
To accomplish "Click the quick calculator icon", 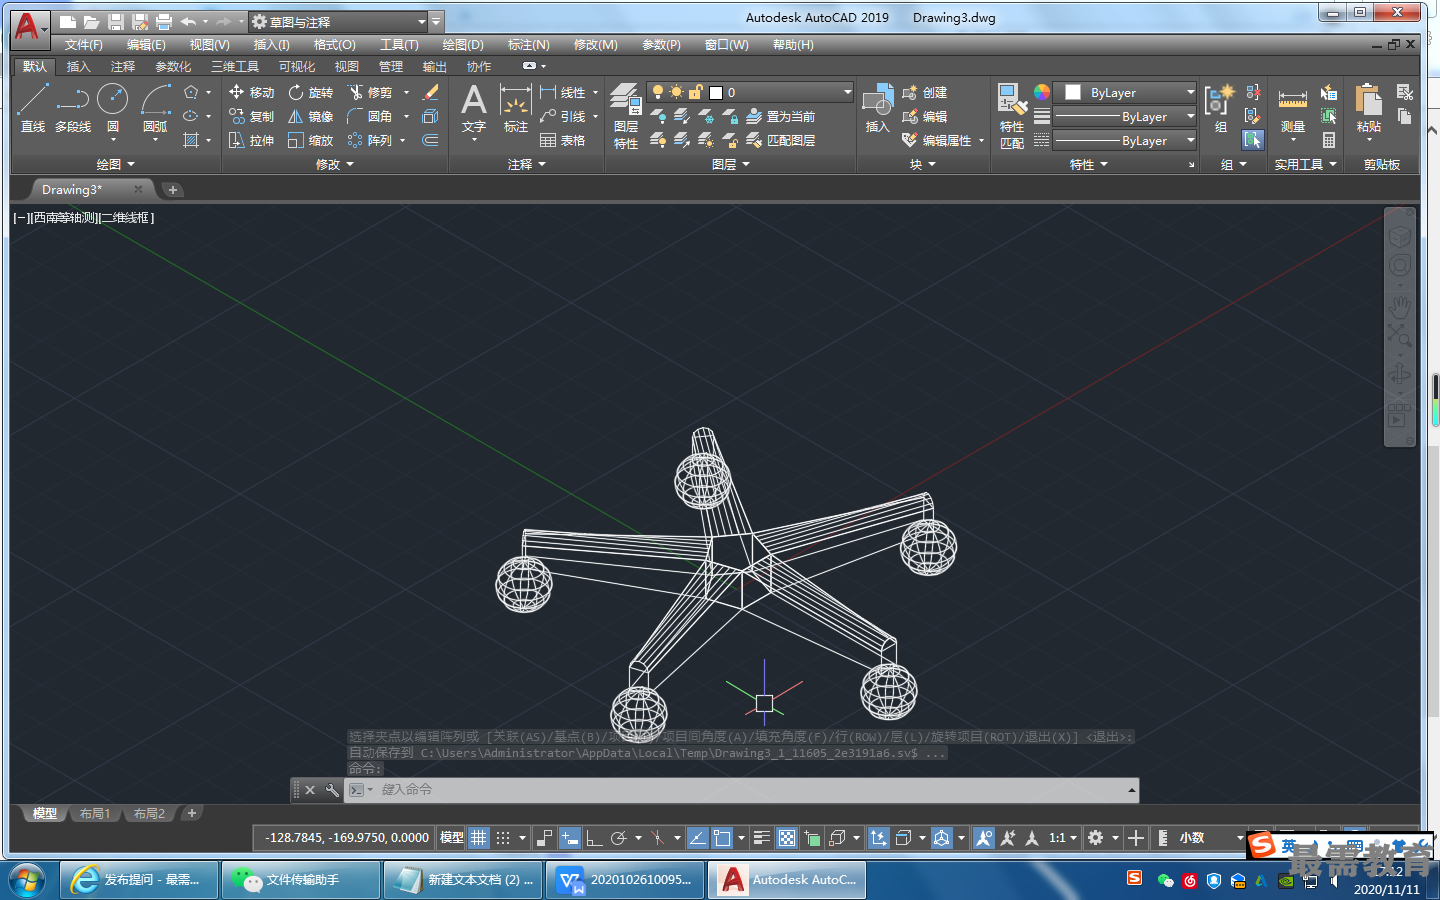I will tap(1329, 140).
